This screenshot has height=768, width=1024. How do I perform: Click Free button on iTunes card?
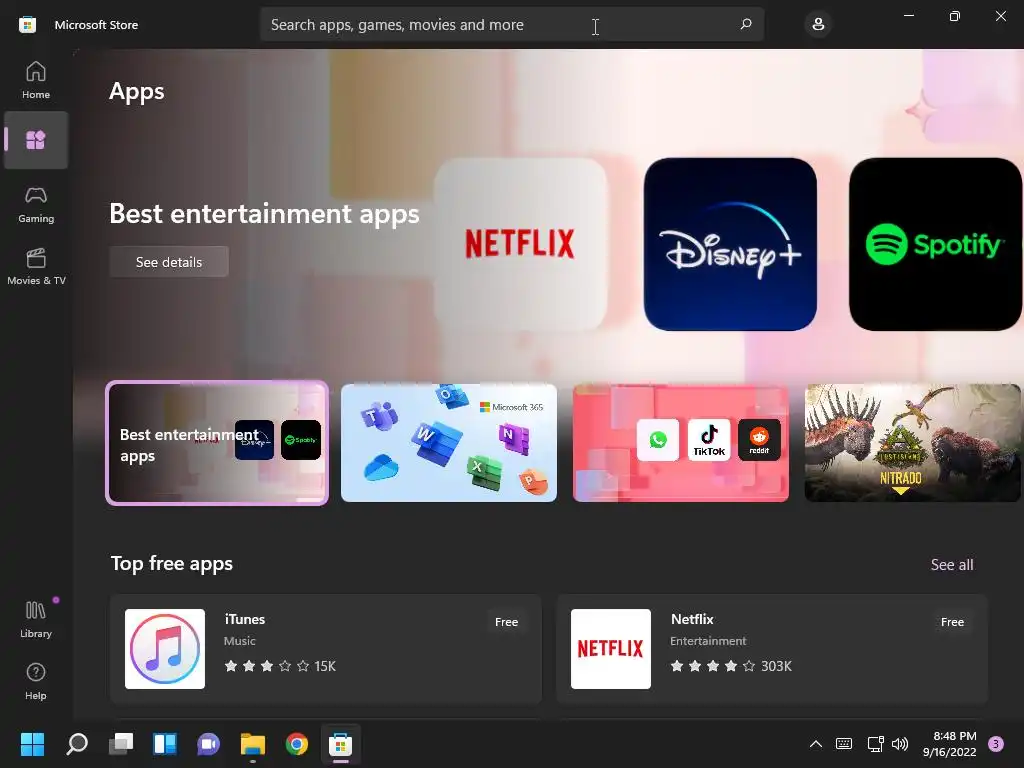pos(506,622)
